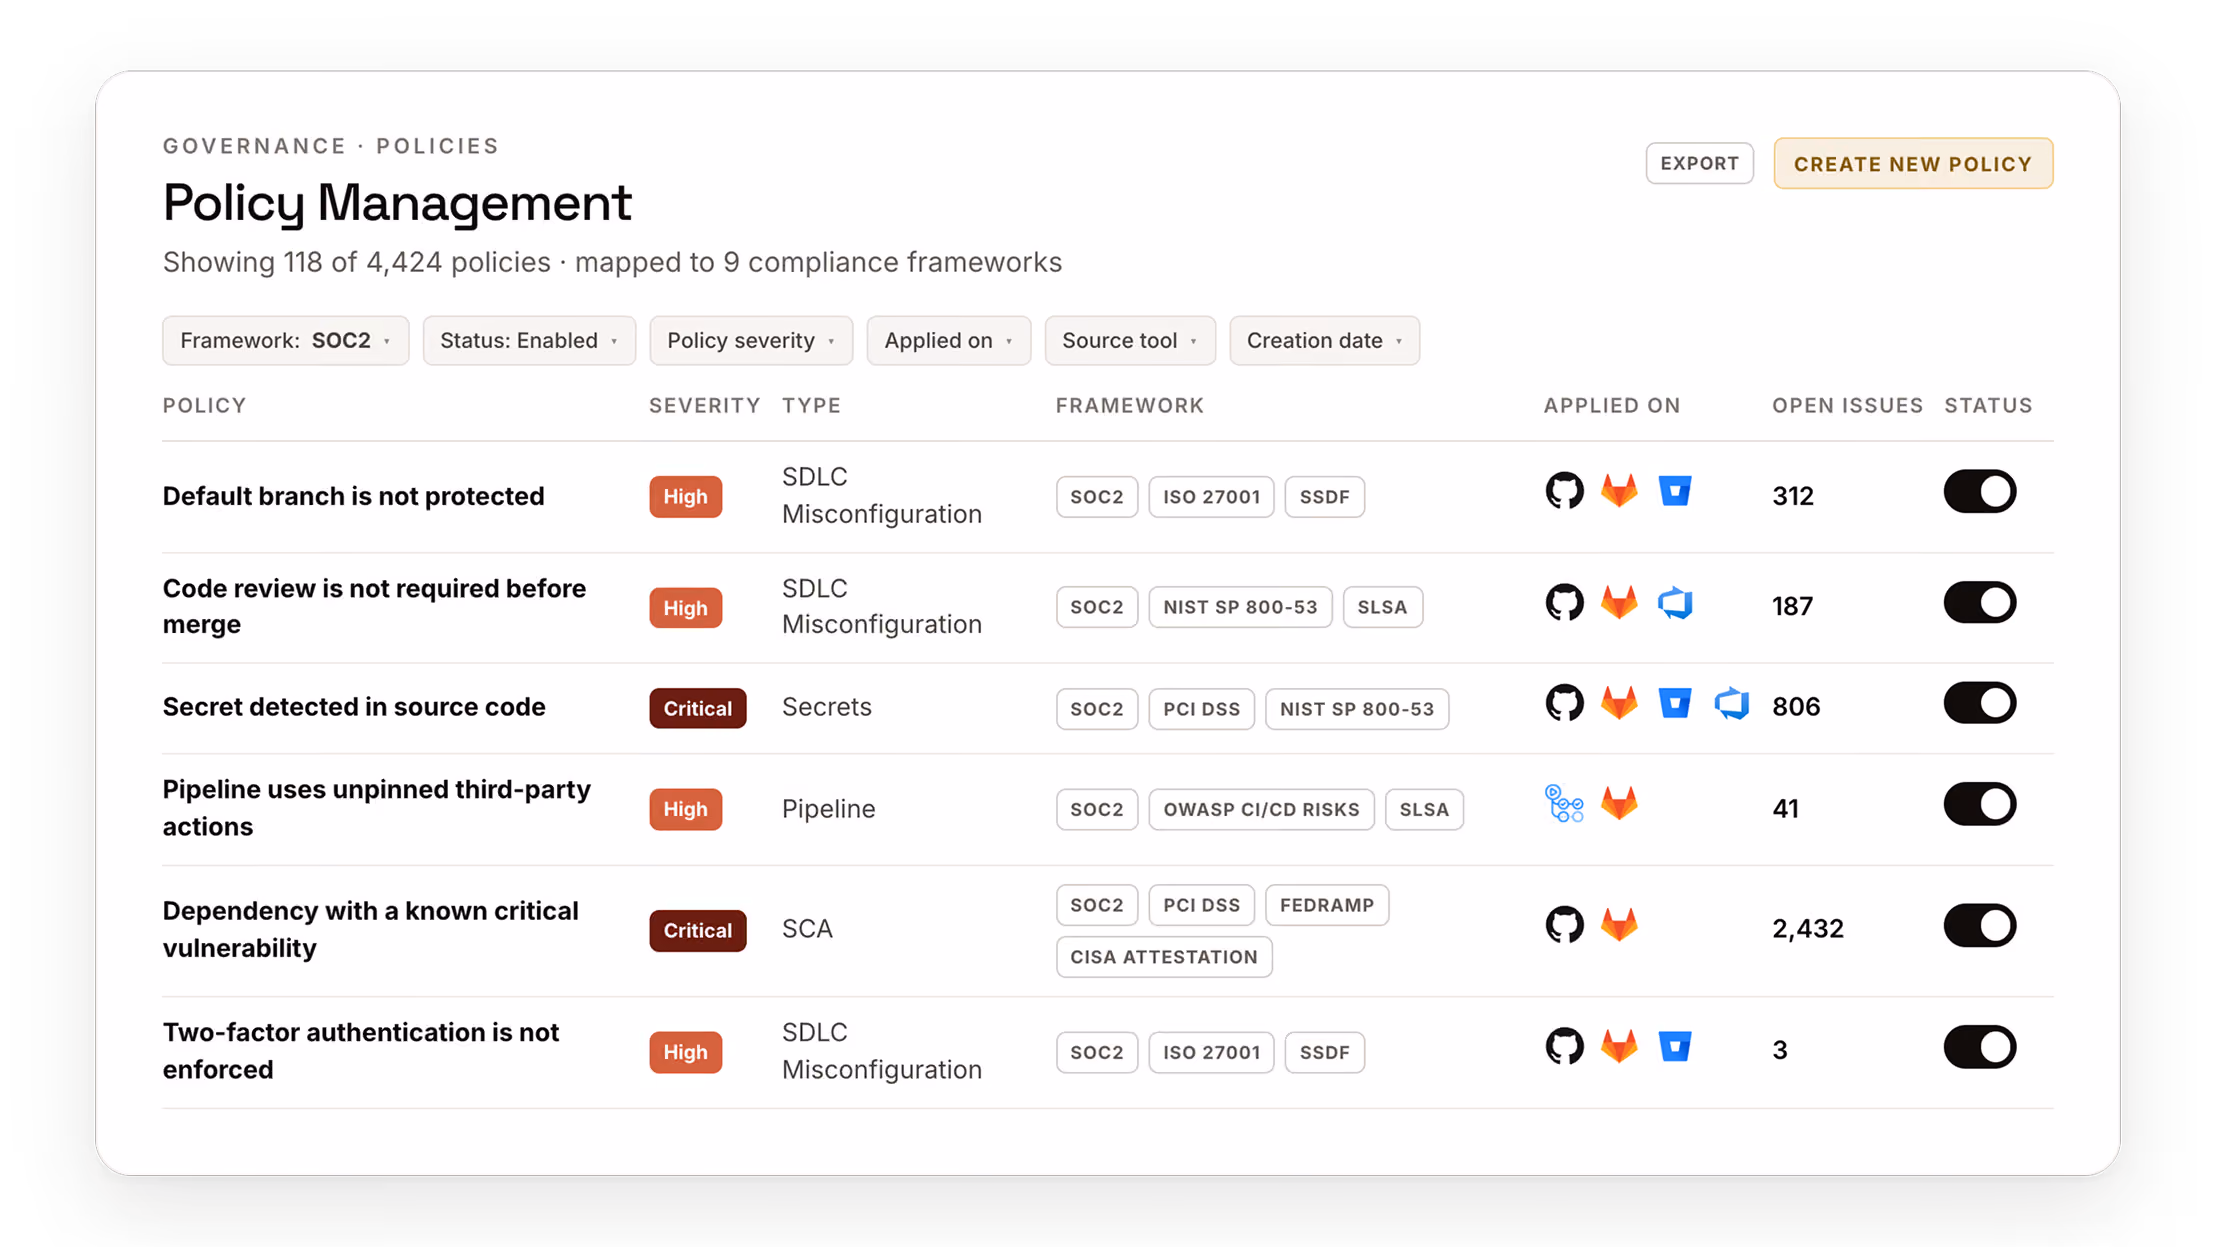
Task: Open Dependency with a known critical vulnerability policy
Action: pos(370,929)
